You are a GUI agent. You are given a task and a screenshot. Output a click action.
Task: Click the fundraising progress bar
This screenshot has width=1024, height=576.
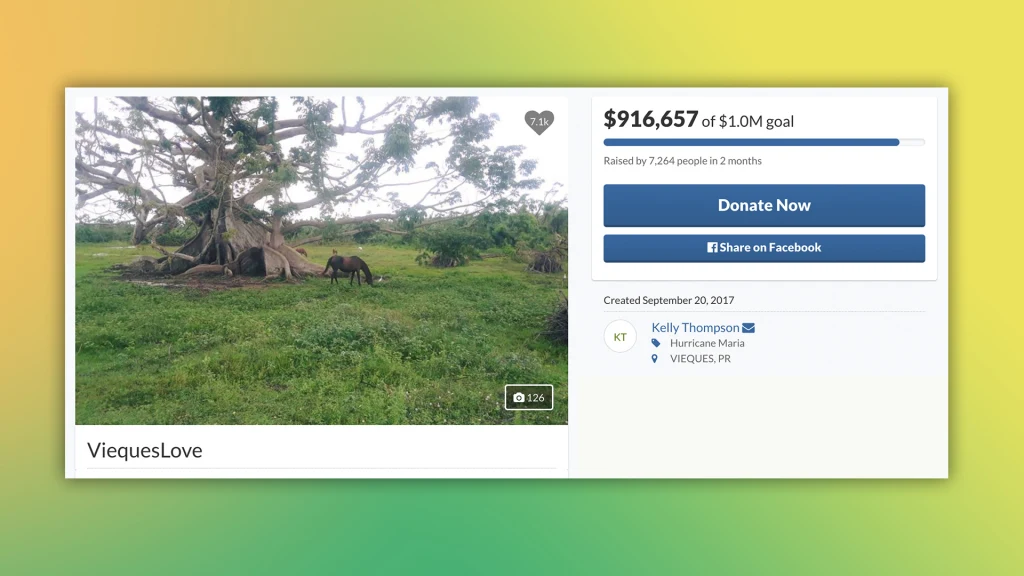pos(763,142)
